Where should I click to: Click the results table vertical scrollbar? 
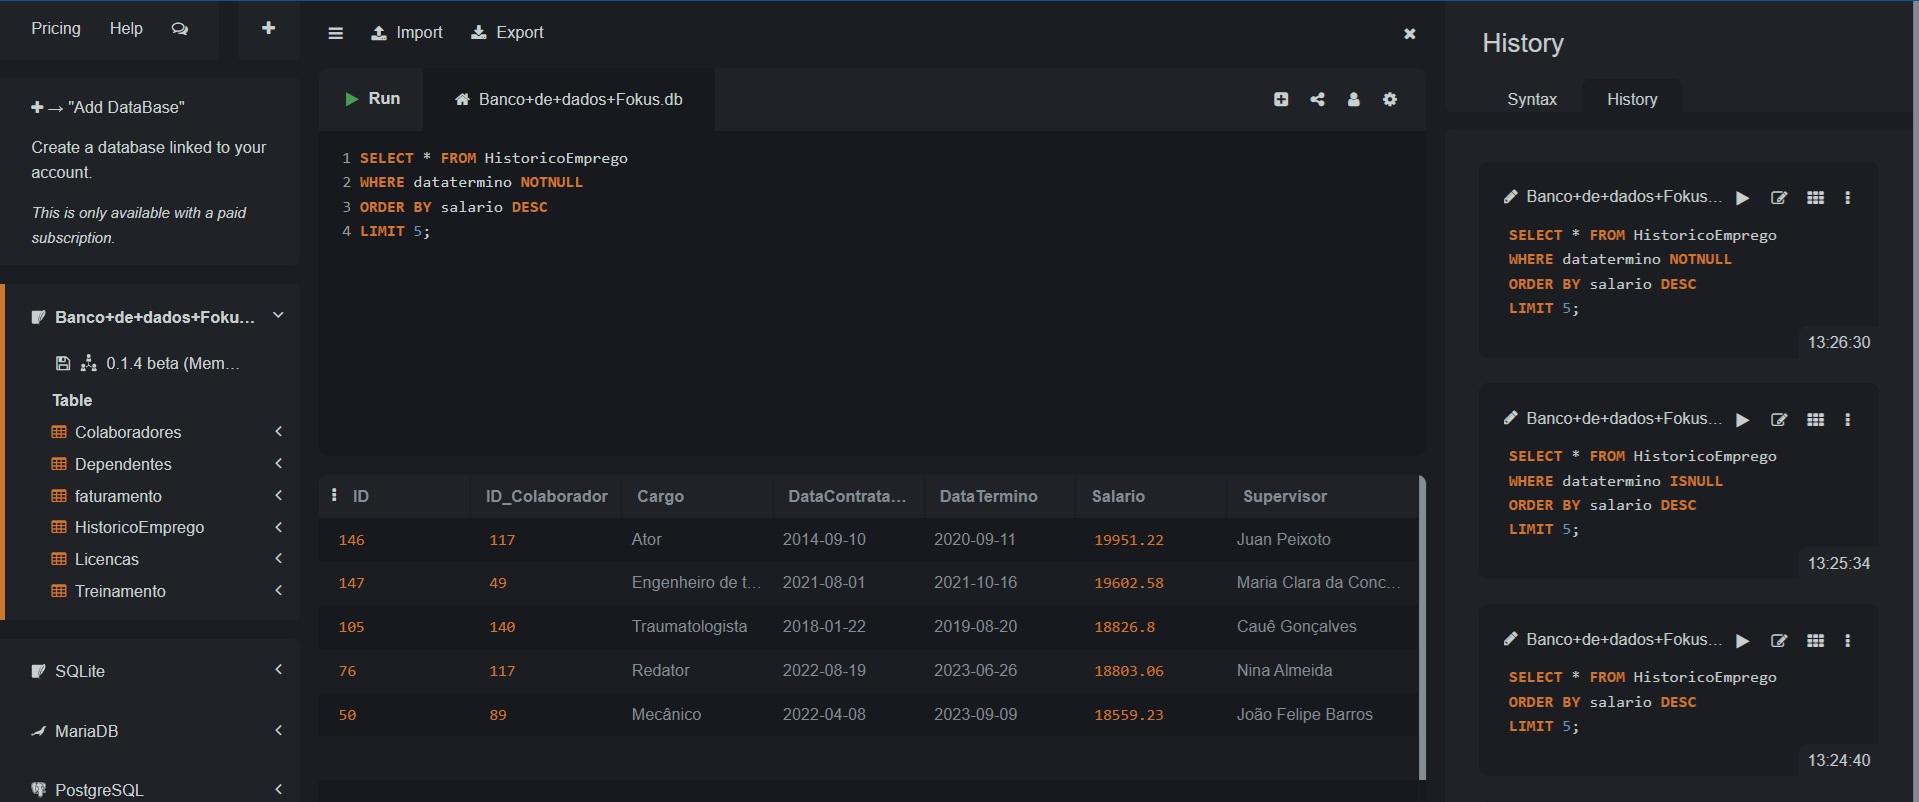[1422, 628]
